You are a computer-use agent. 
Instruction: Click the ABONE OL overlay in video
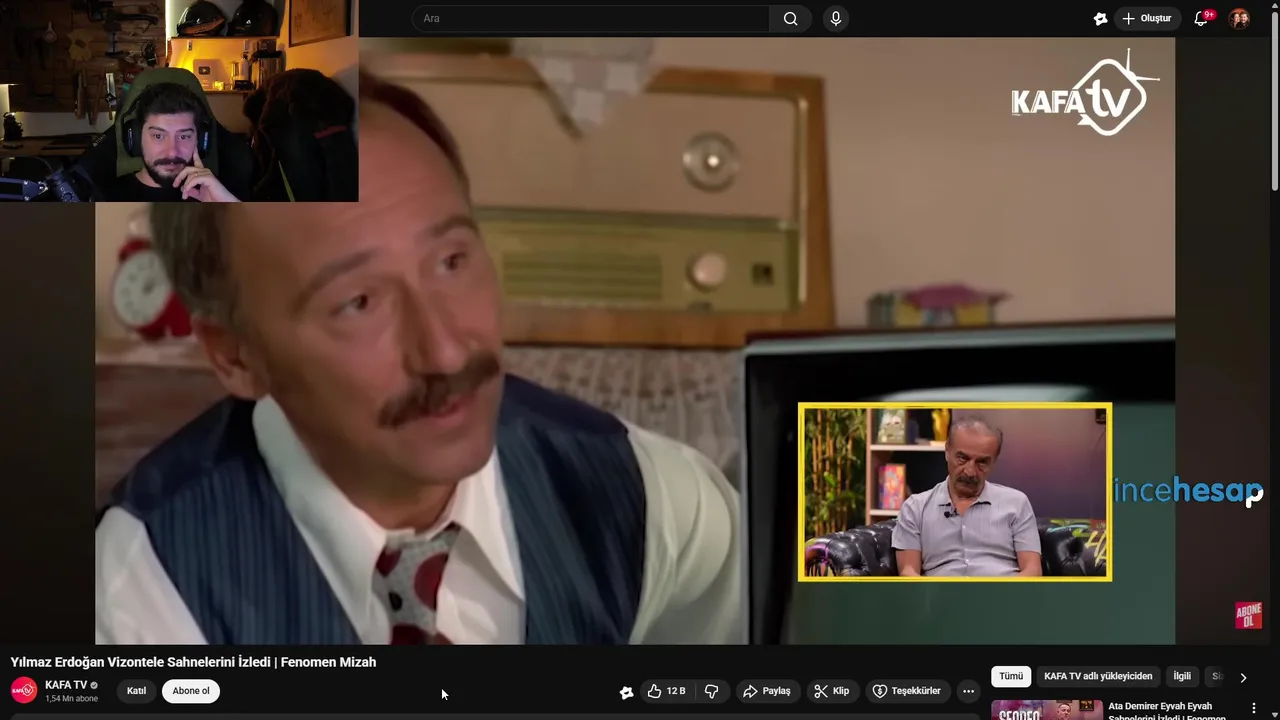coord(1249,615)
